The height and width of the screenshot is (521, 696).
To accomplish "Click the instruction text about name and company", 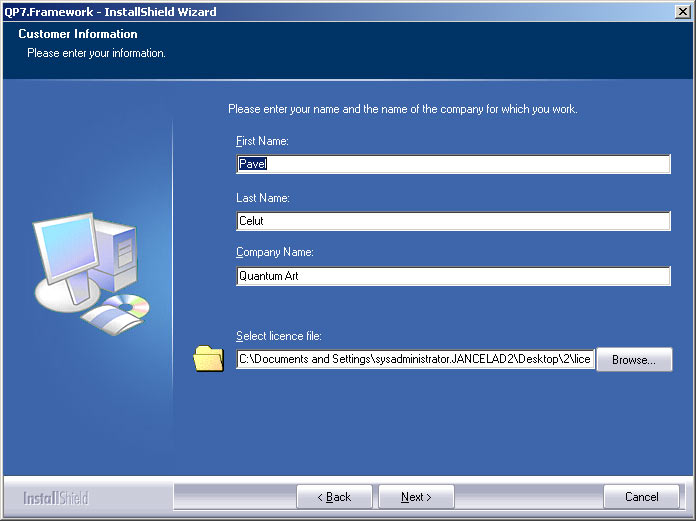I will coord(403,109).
